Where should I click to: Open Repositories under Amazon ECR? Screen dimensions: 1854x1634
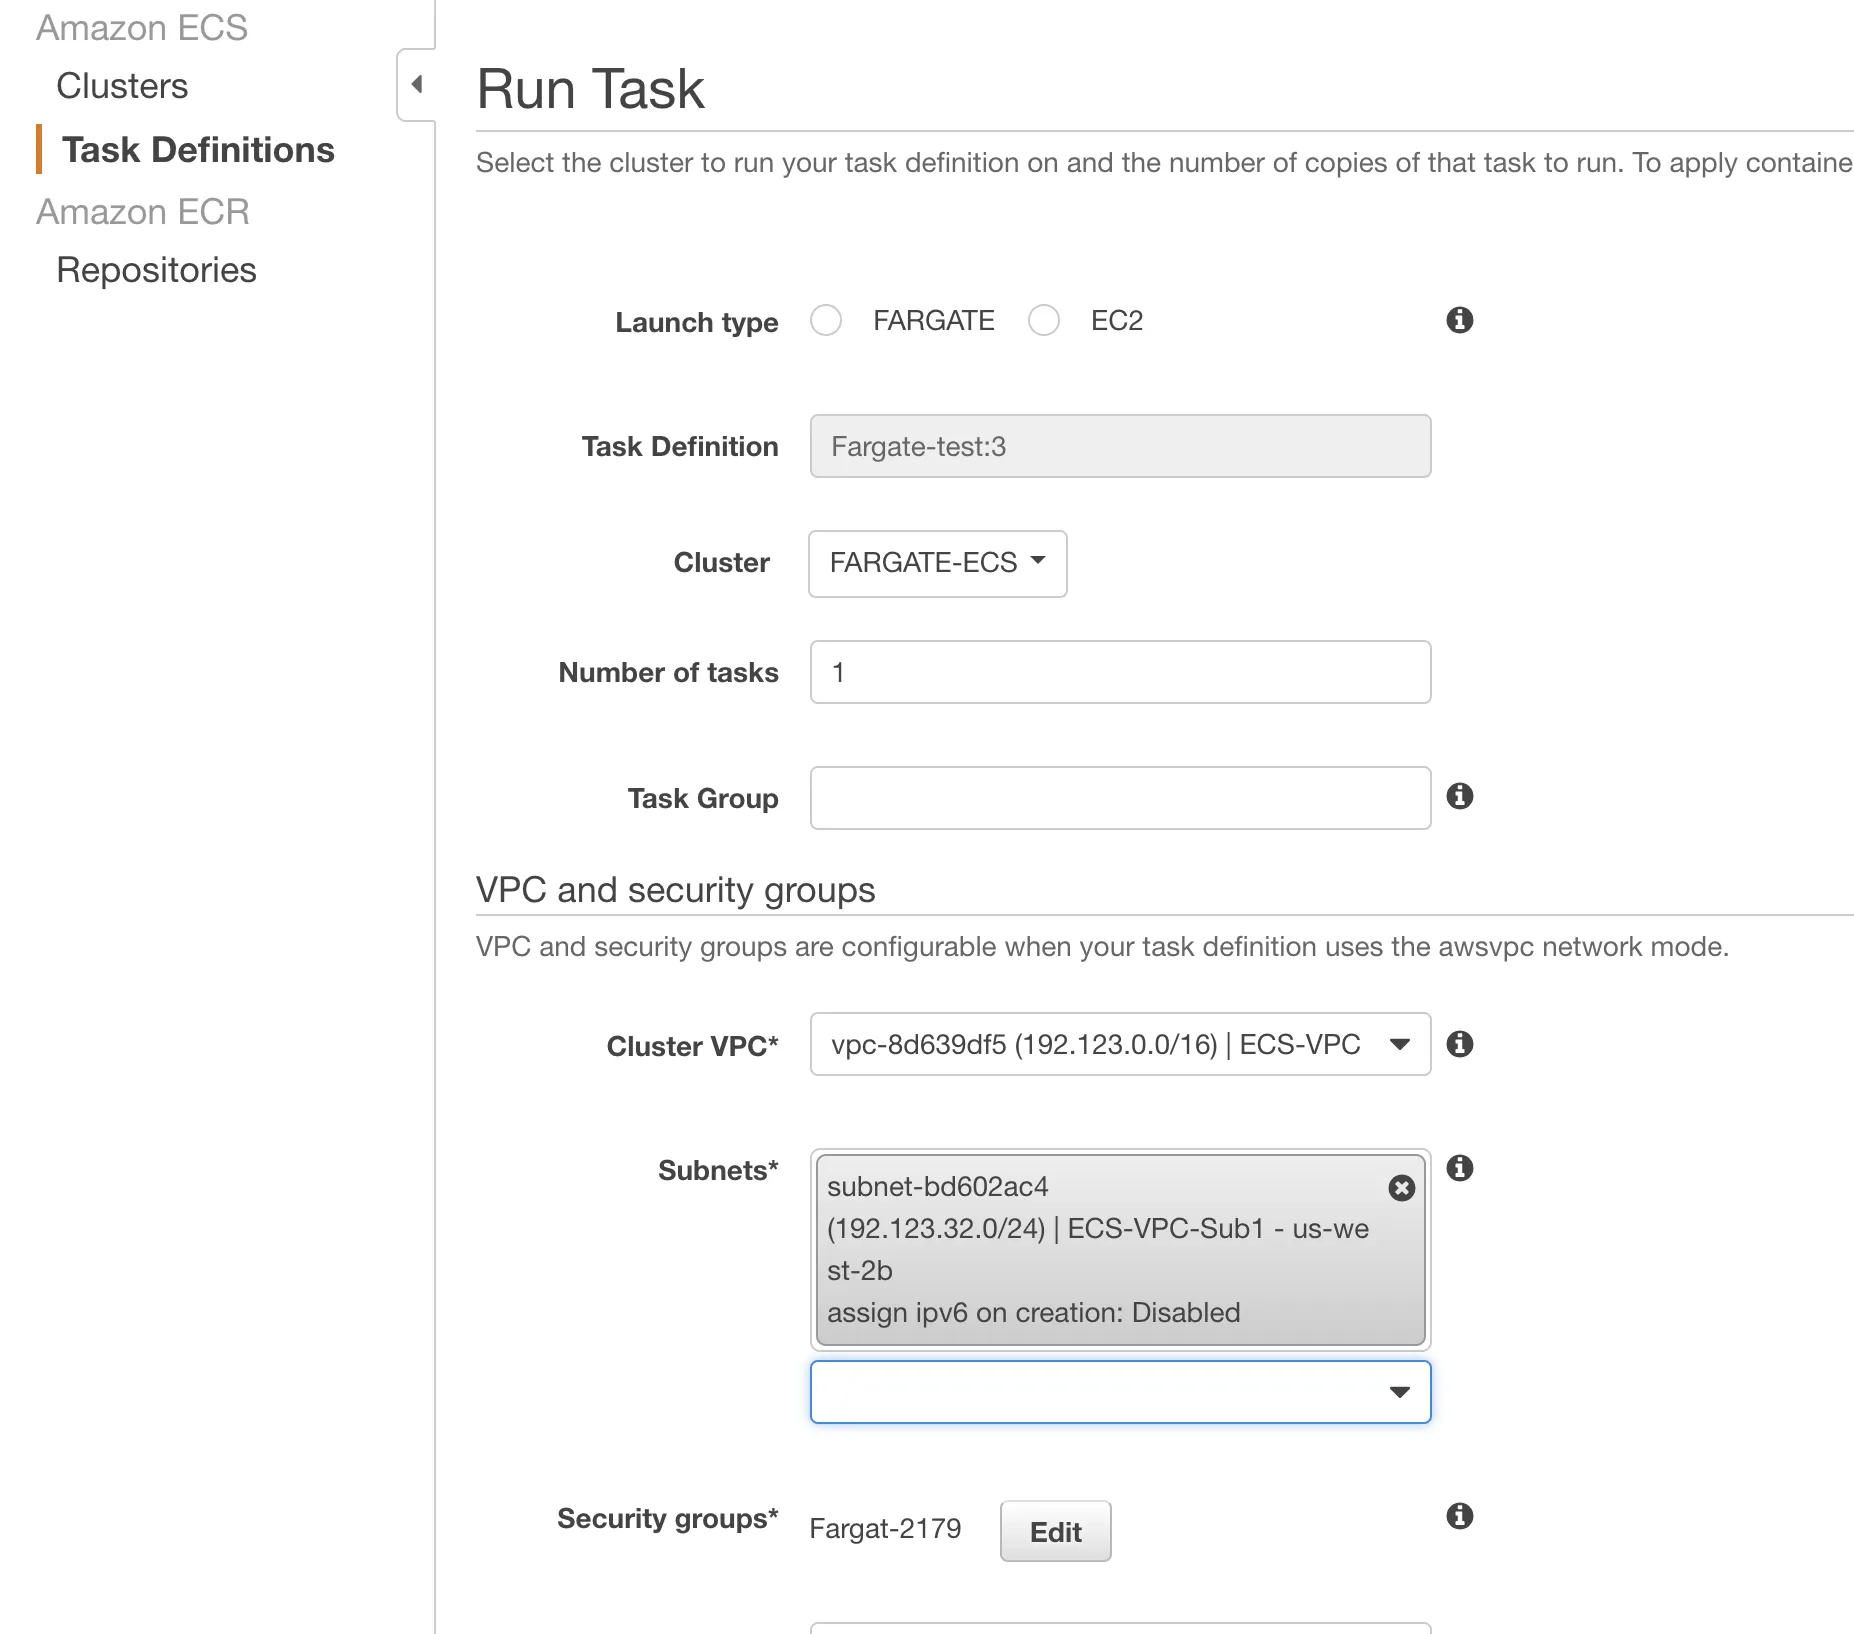coord(156,270)
